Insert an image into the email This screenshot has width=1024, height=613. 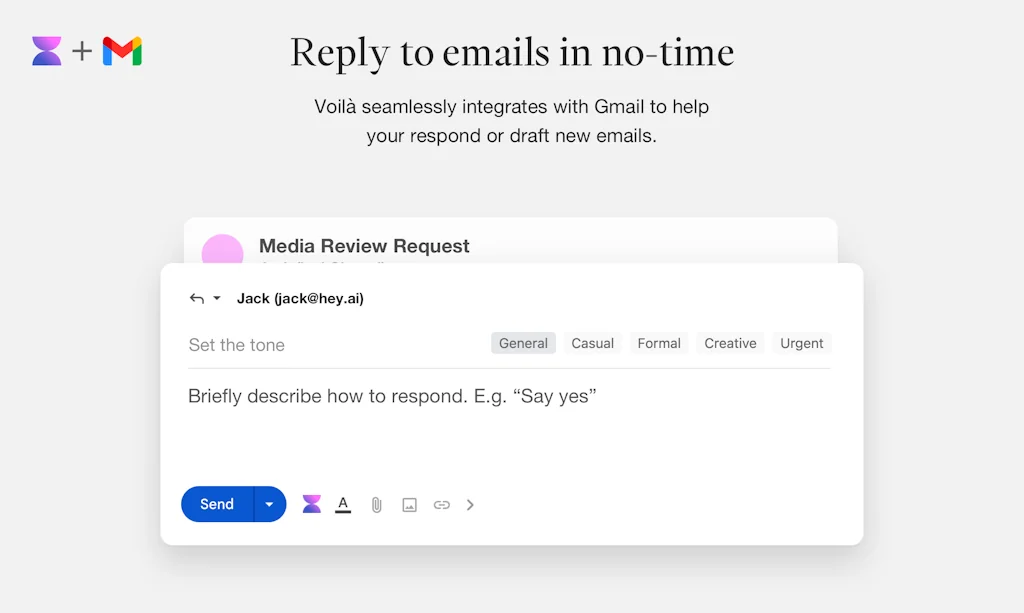point(409,504)
